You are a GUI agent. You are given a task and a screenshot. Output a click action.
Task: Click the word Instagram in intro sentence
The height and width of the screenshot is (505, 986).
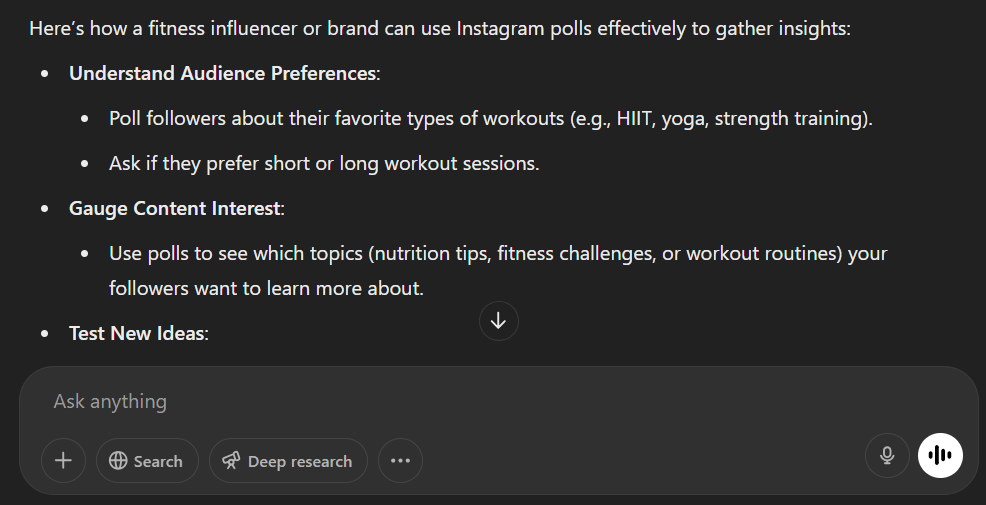click(x=500, y=29)
